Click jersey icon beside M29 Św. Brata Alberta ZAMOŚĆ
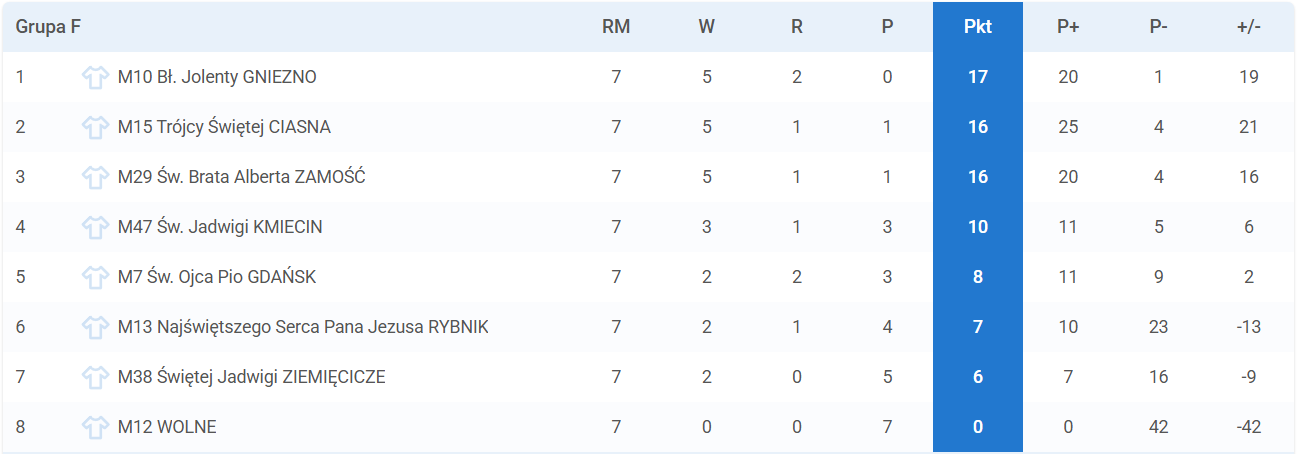This screenshot has height=454, width=1297. pos(95,177)
